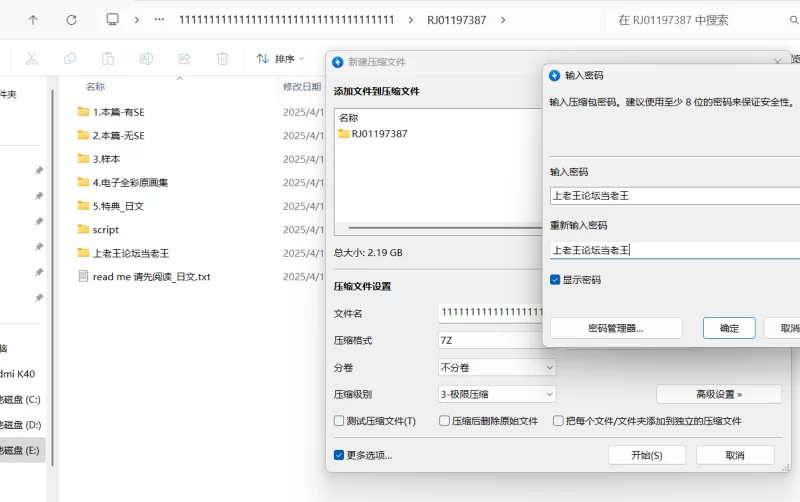
Task: Click the Rename icon in toolbar
Action: pos(146,59)
